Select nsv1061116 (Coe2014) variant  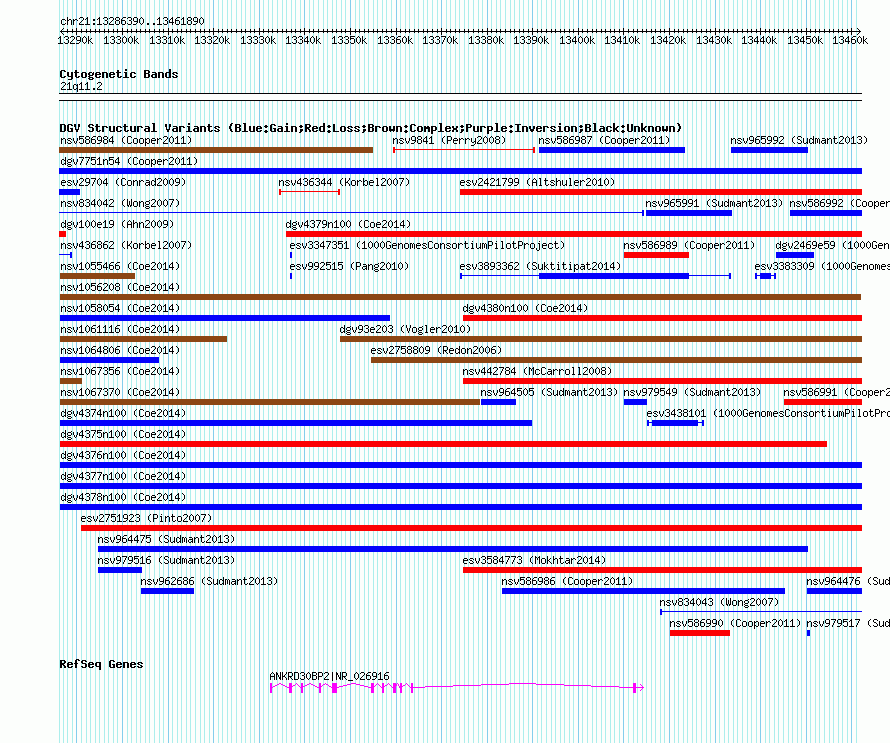pos(143,339)
